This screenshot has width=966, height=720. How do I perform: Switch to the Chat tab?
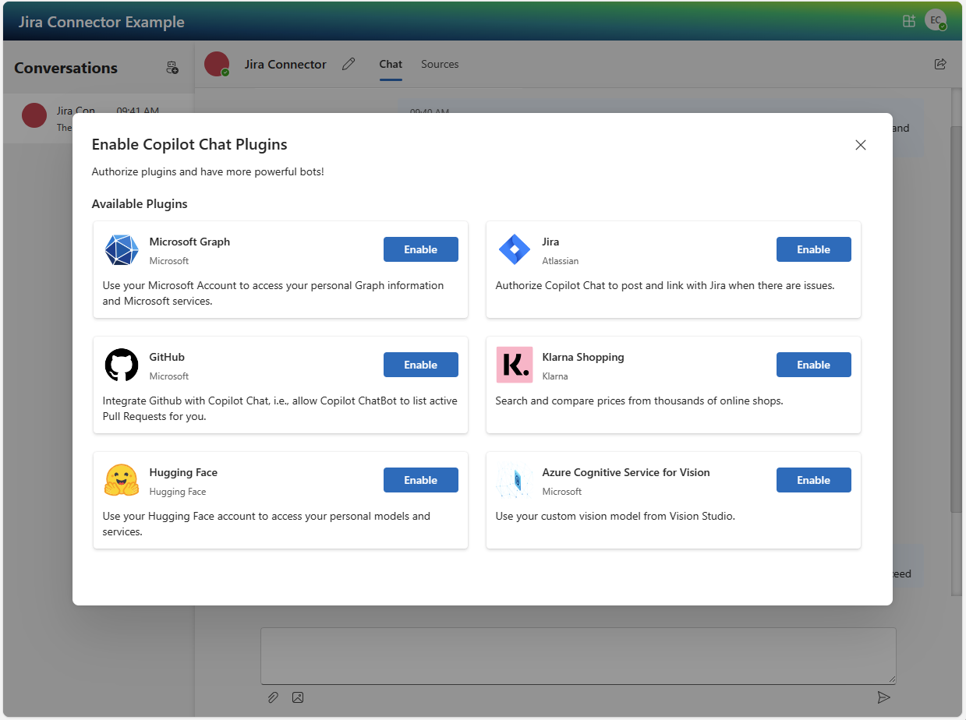tap(391, 64)
